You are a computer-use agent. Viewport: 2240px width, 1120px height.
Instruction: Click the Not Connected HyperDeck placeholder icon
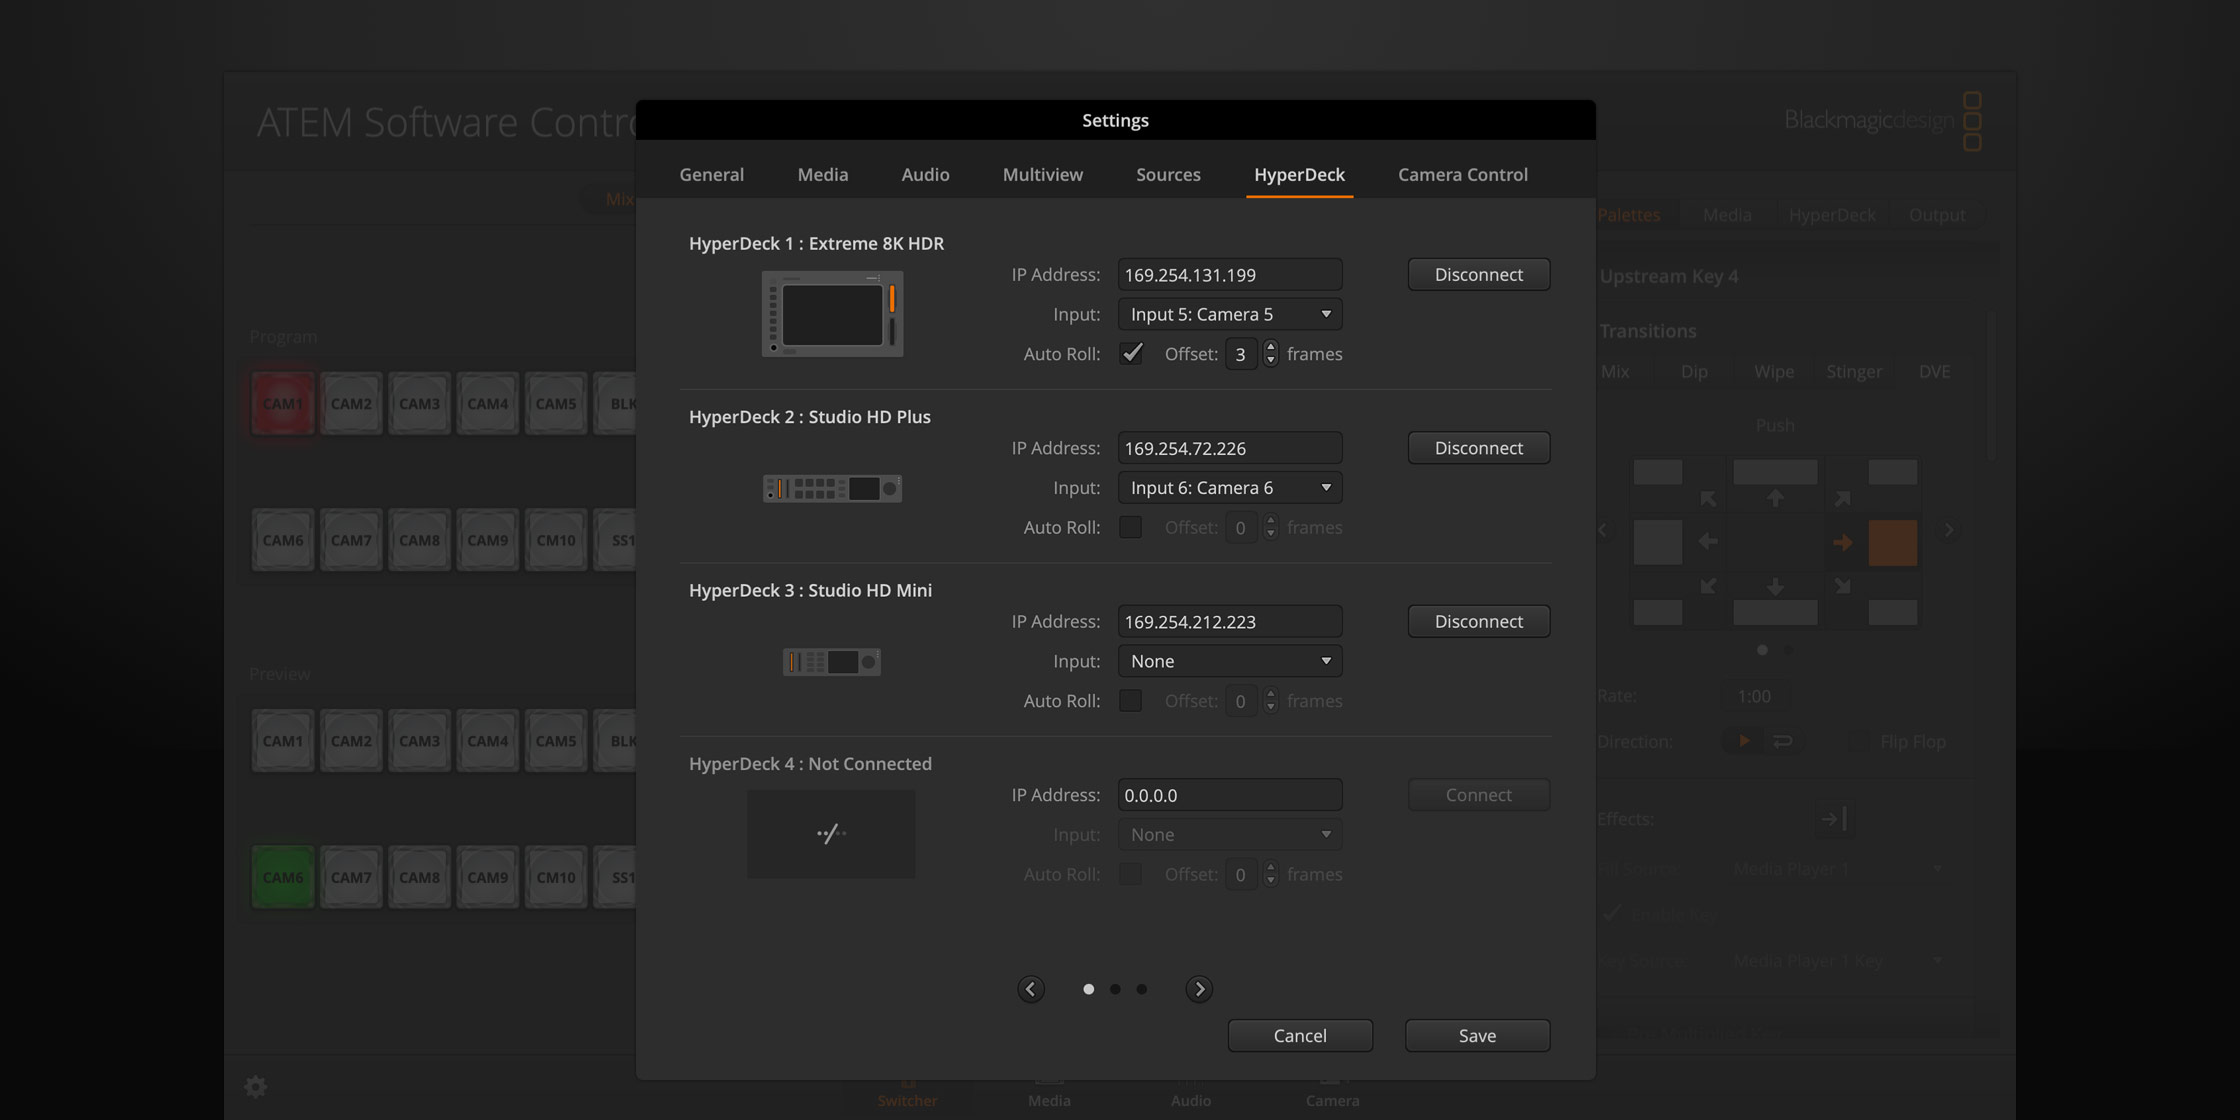830,833
